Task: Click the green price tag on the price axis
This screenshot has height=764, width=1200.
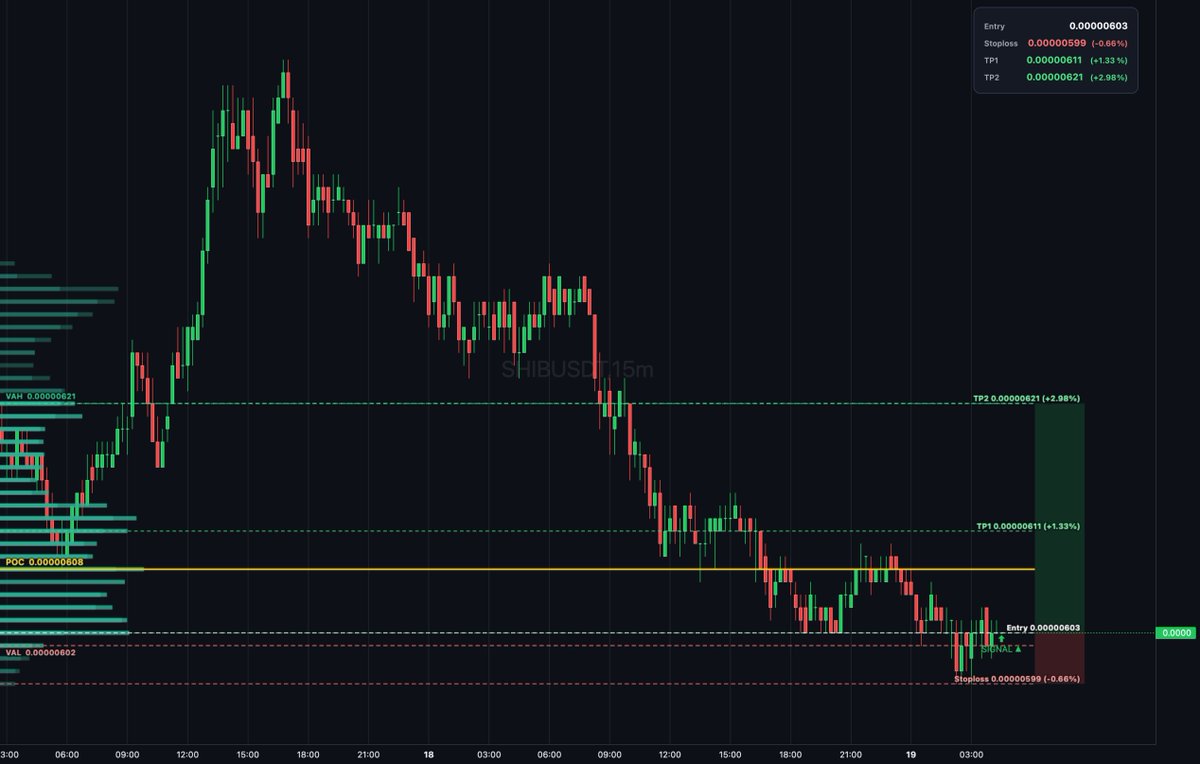Action: (1176, 632)
